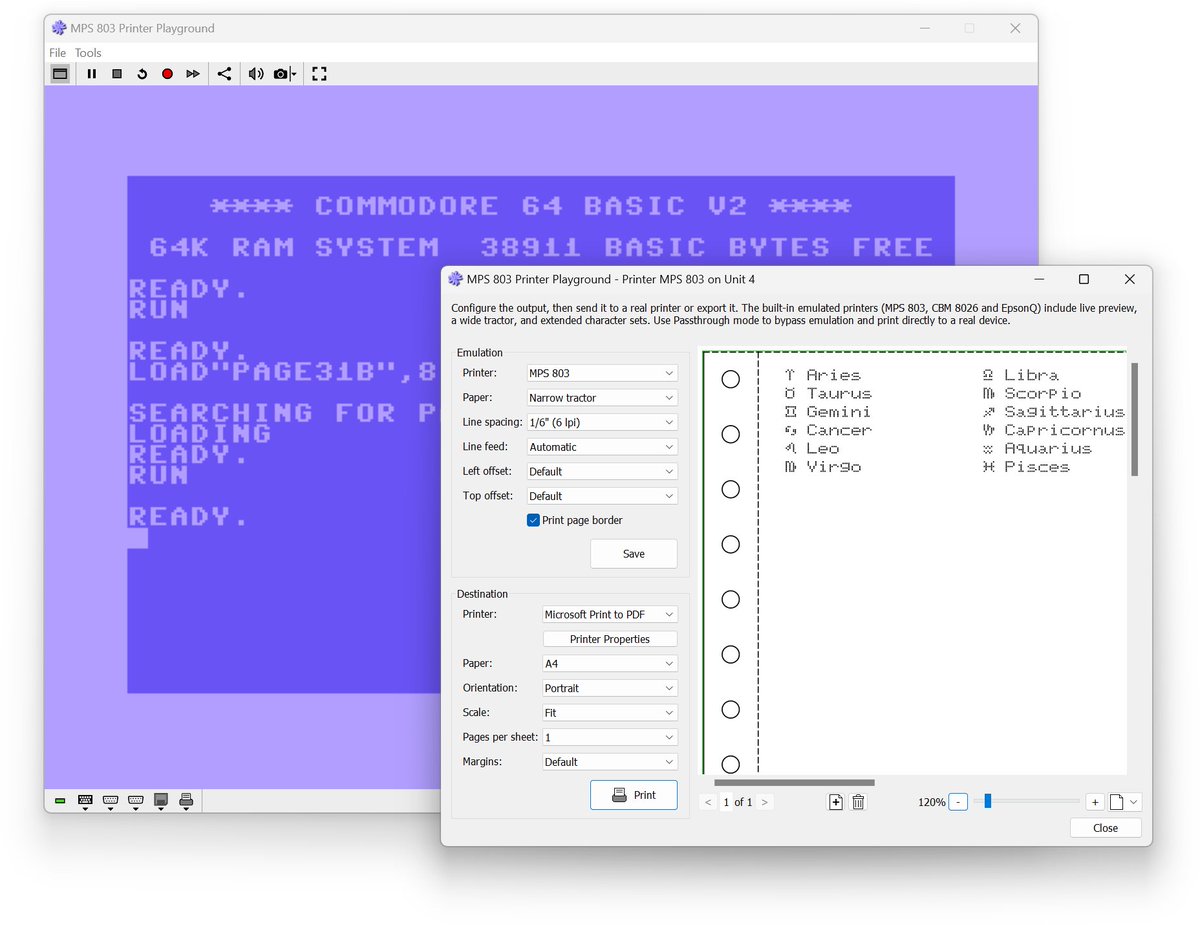1200x925 pixels.
Task: Delete page using the trash icon
Action: (x=858, y=802)
